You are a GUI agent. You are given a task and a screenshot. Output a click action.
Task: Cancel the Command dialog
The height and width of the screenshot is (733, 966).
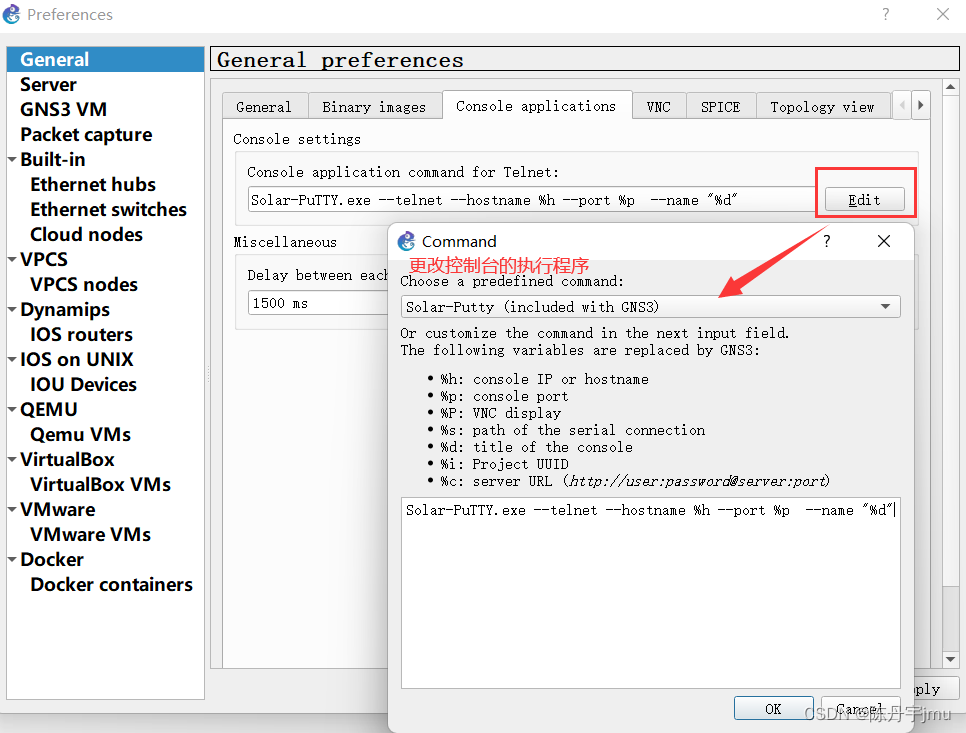(x=860, y=708)
